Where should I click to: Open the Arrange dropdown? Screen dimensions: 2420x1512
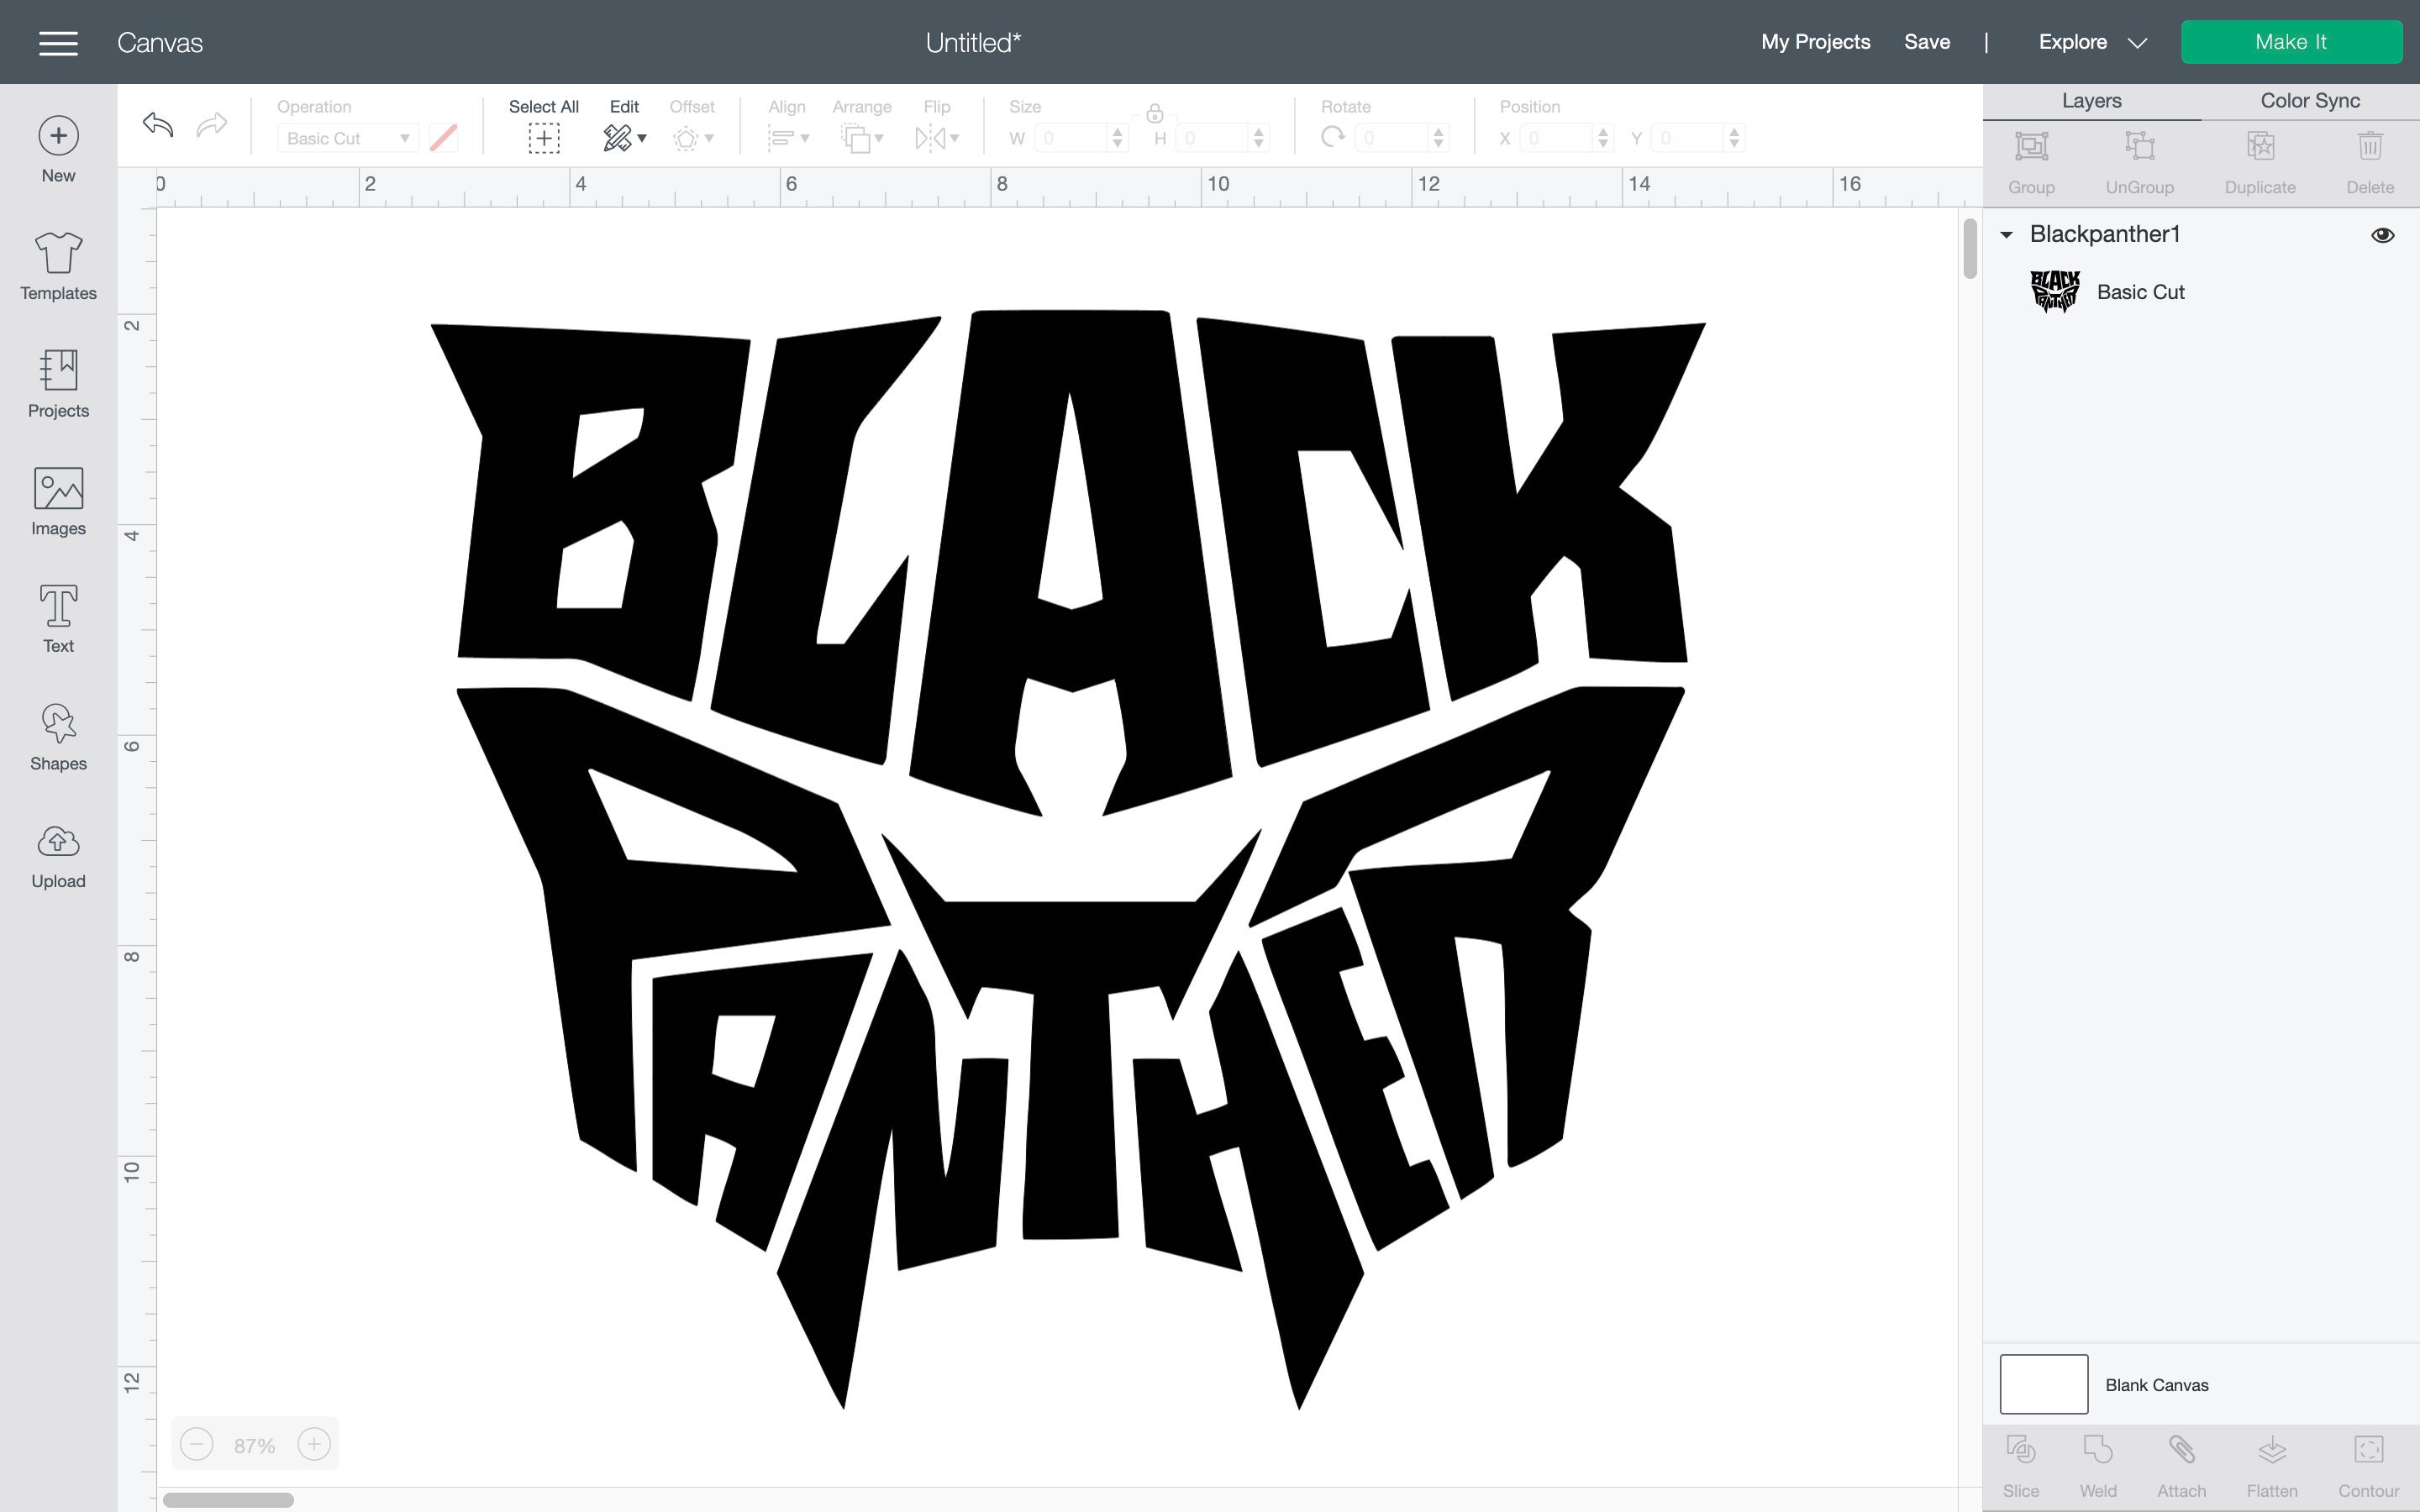click(x=862, y=138)
